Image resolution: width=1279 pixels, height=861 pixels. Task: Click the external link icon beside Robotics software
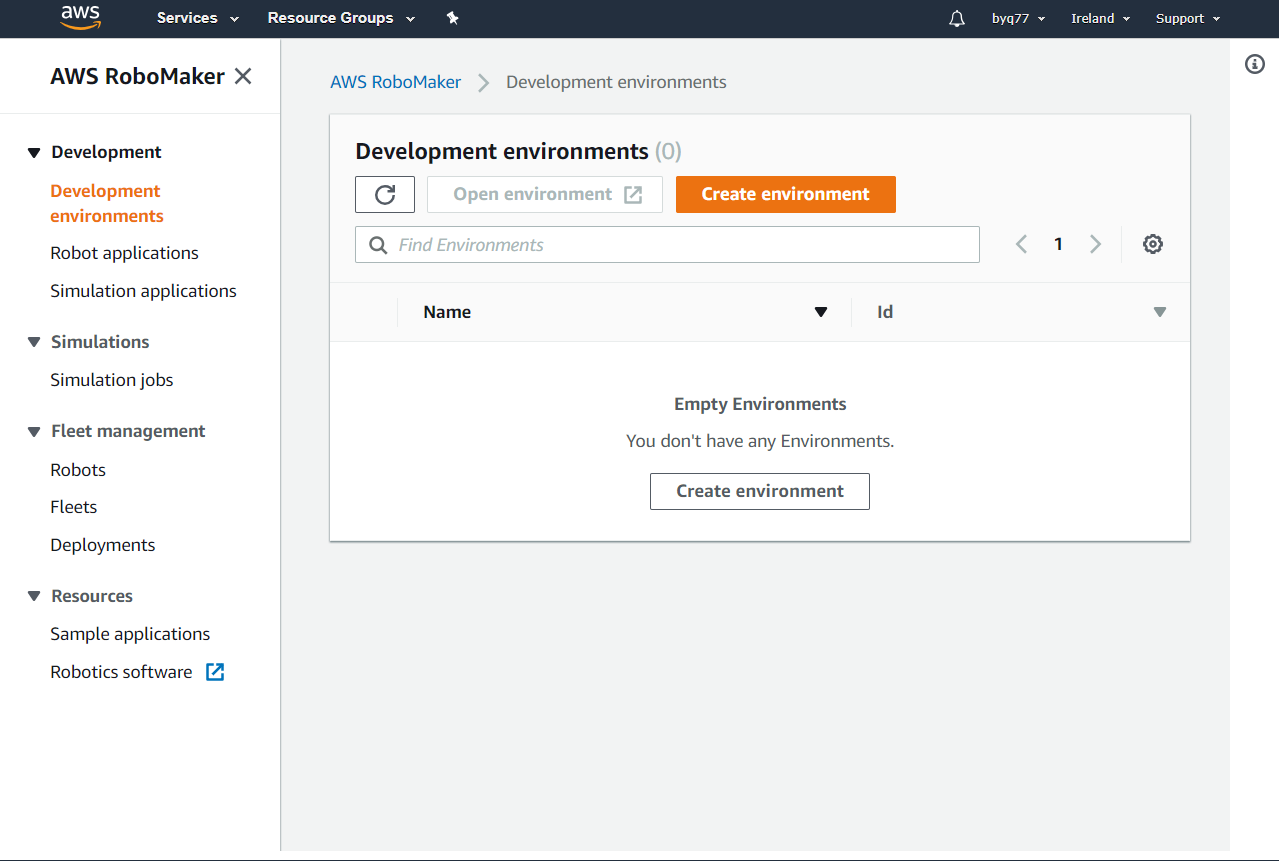point(215,672)
